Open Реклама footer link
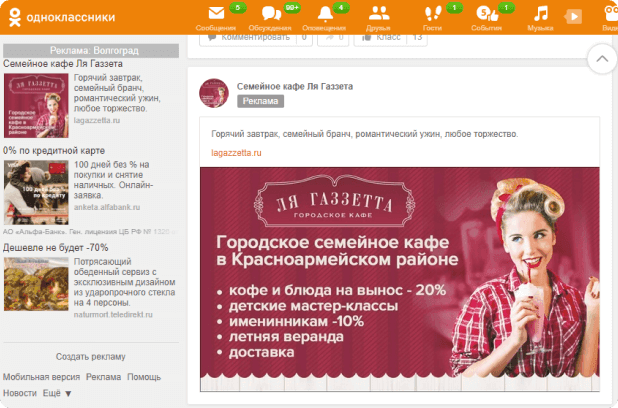Image resolution: width=618 pixels, height=408 pixels. 103,377
